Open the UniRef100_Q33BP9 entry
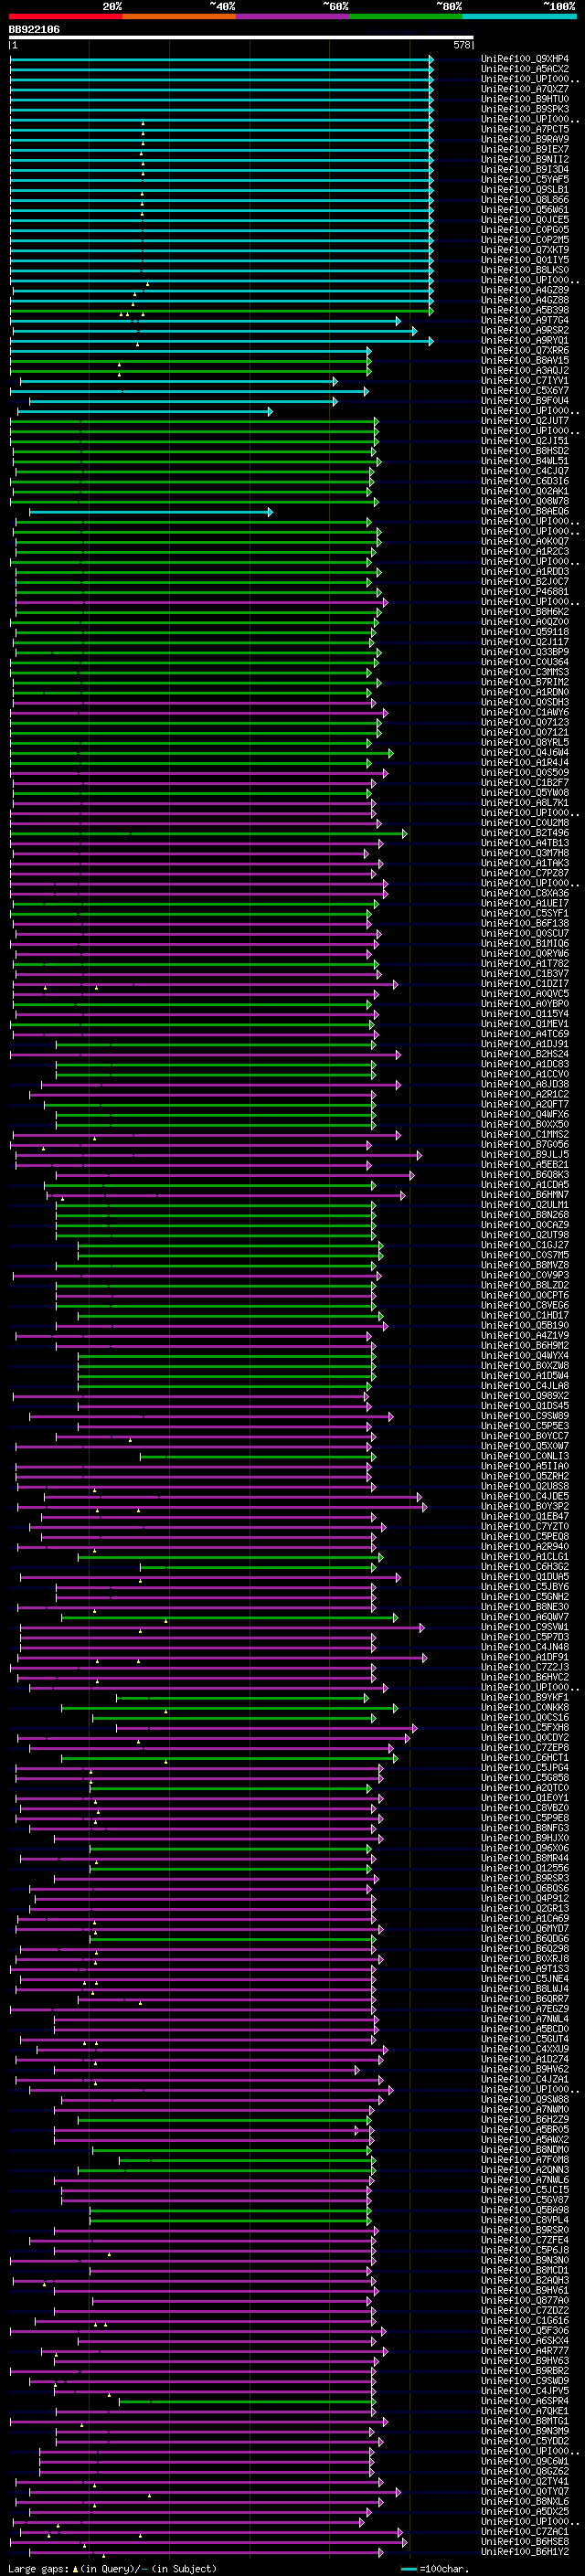Viewport: 585px width, 2576px height. (525, 652)
